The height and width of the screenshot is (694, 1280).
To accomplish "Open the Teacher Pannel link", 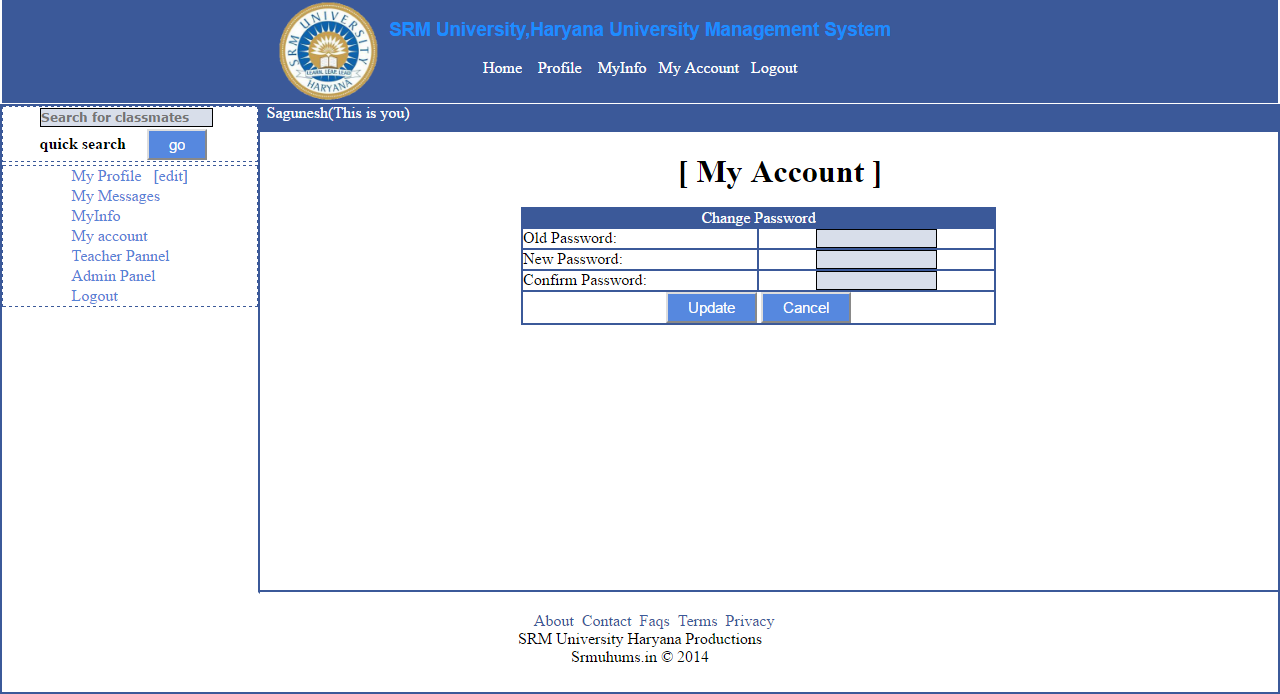I will click(x=120, y=256).
